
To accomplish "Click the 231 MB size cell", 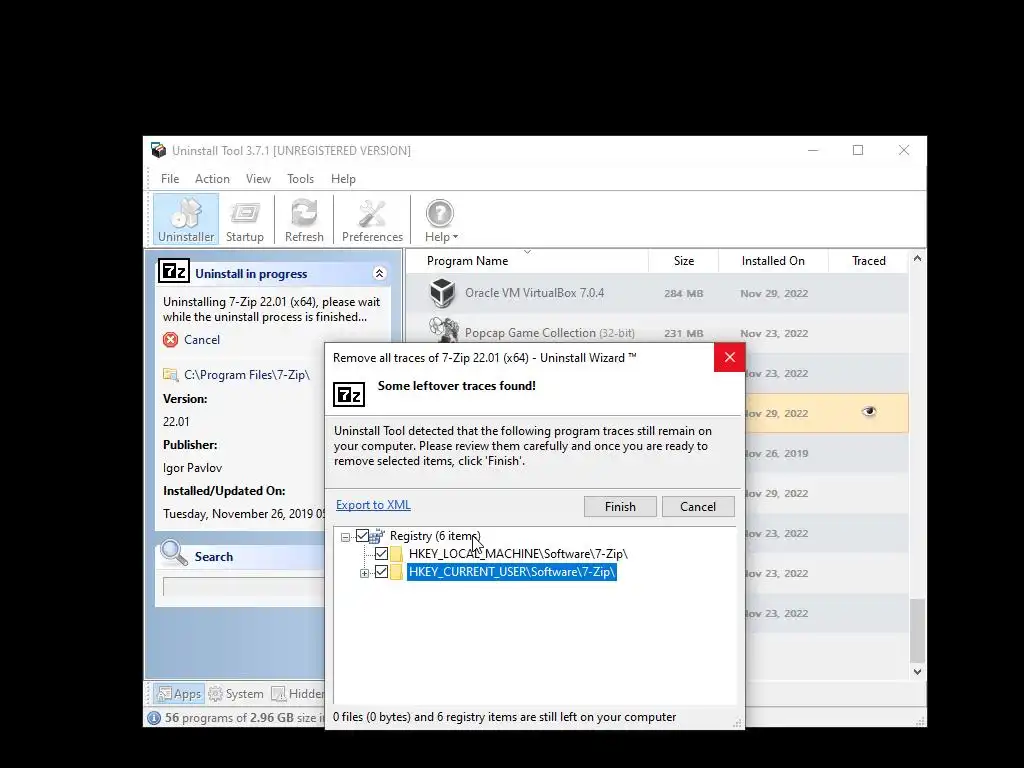I will click(x=684, y=334).
